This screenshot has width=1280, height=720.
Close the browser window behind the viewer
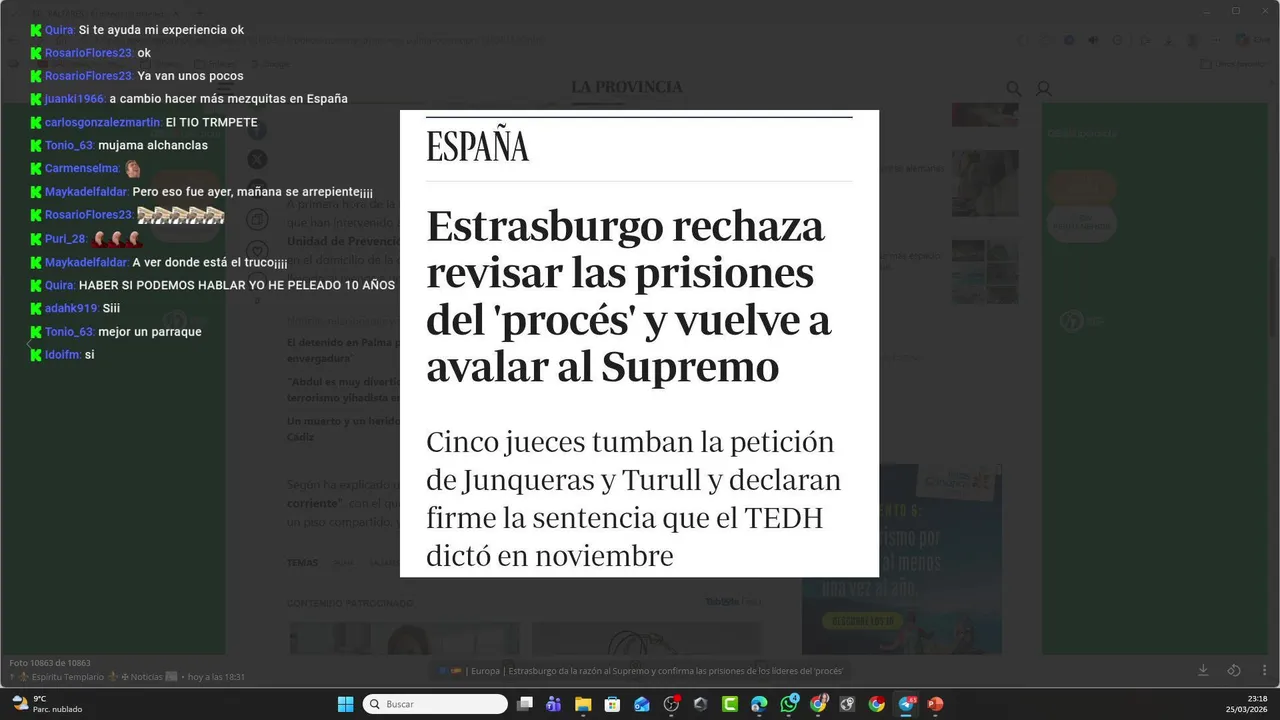pyautogui.click(x=1263, y=10)
